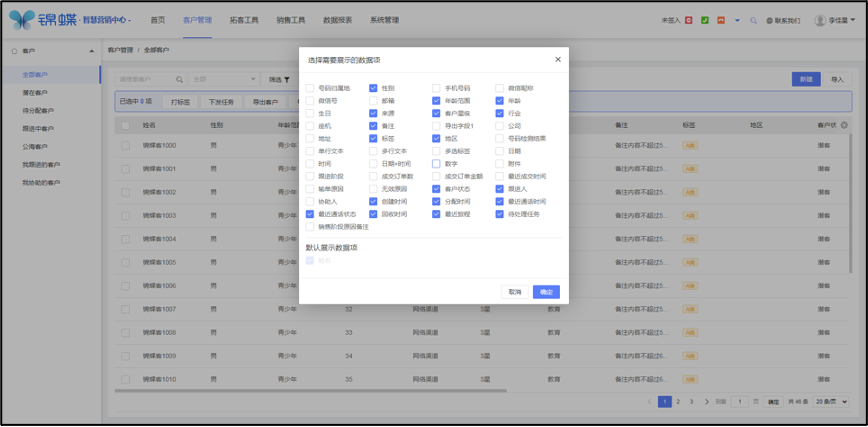Click the page number jump input

point(740,402)
